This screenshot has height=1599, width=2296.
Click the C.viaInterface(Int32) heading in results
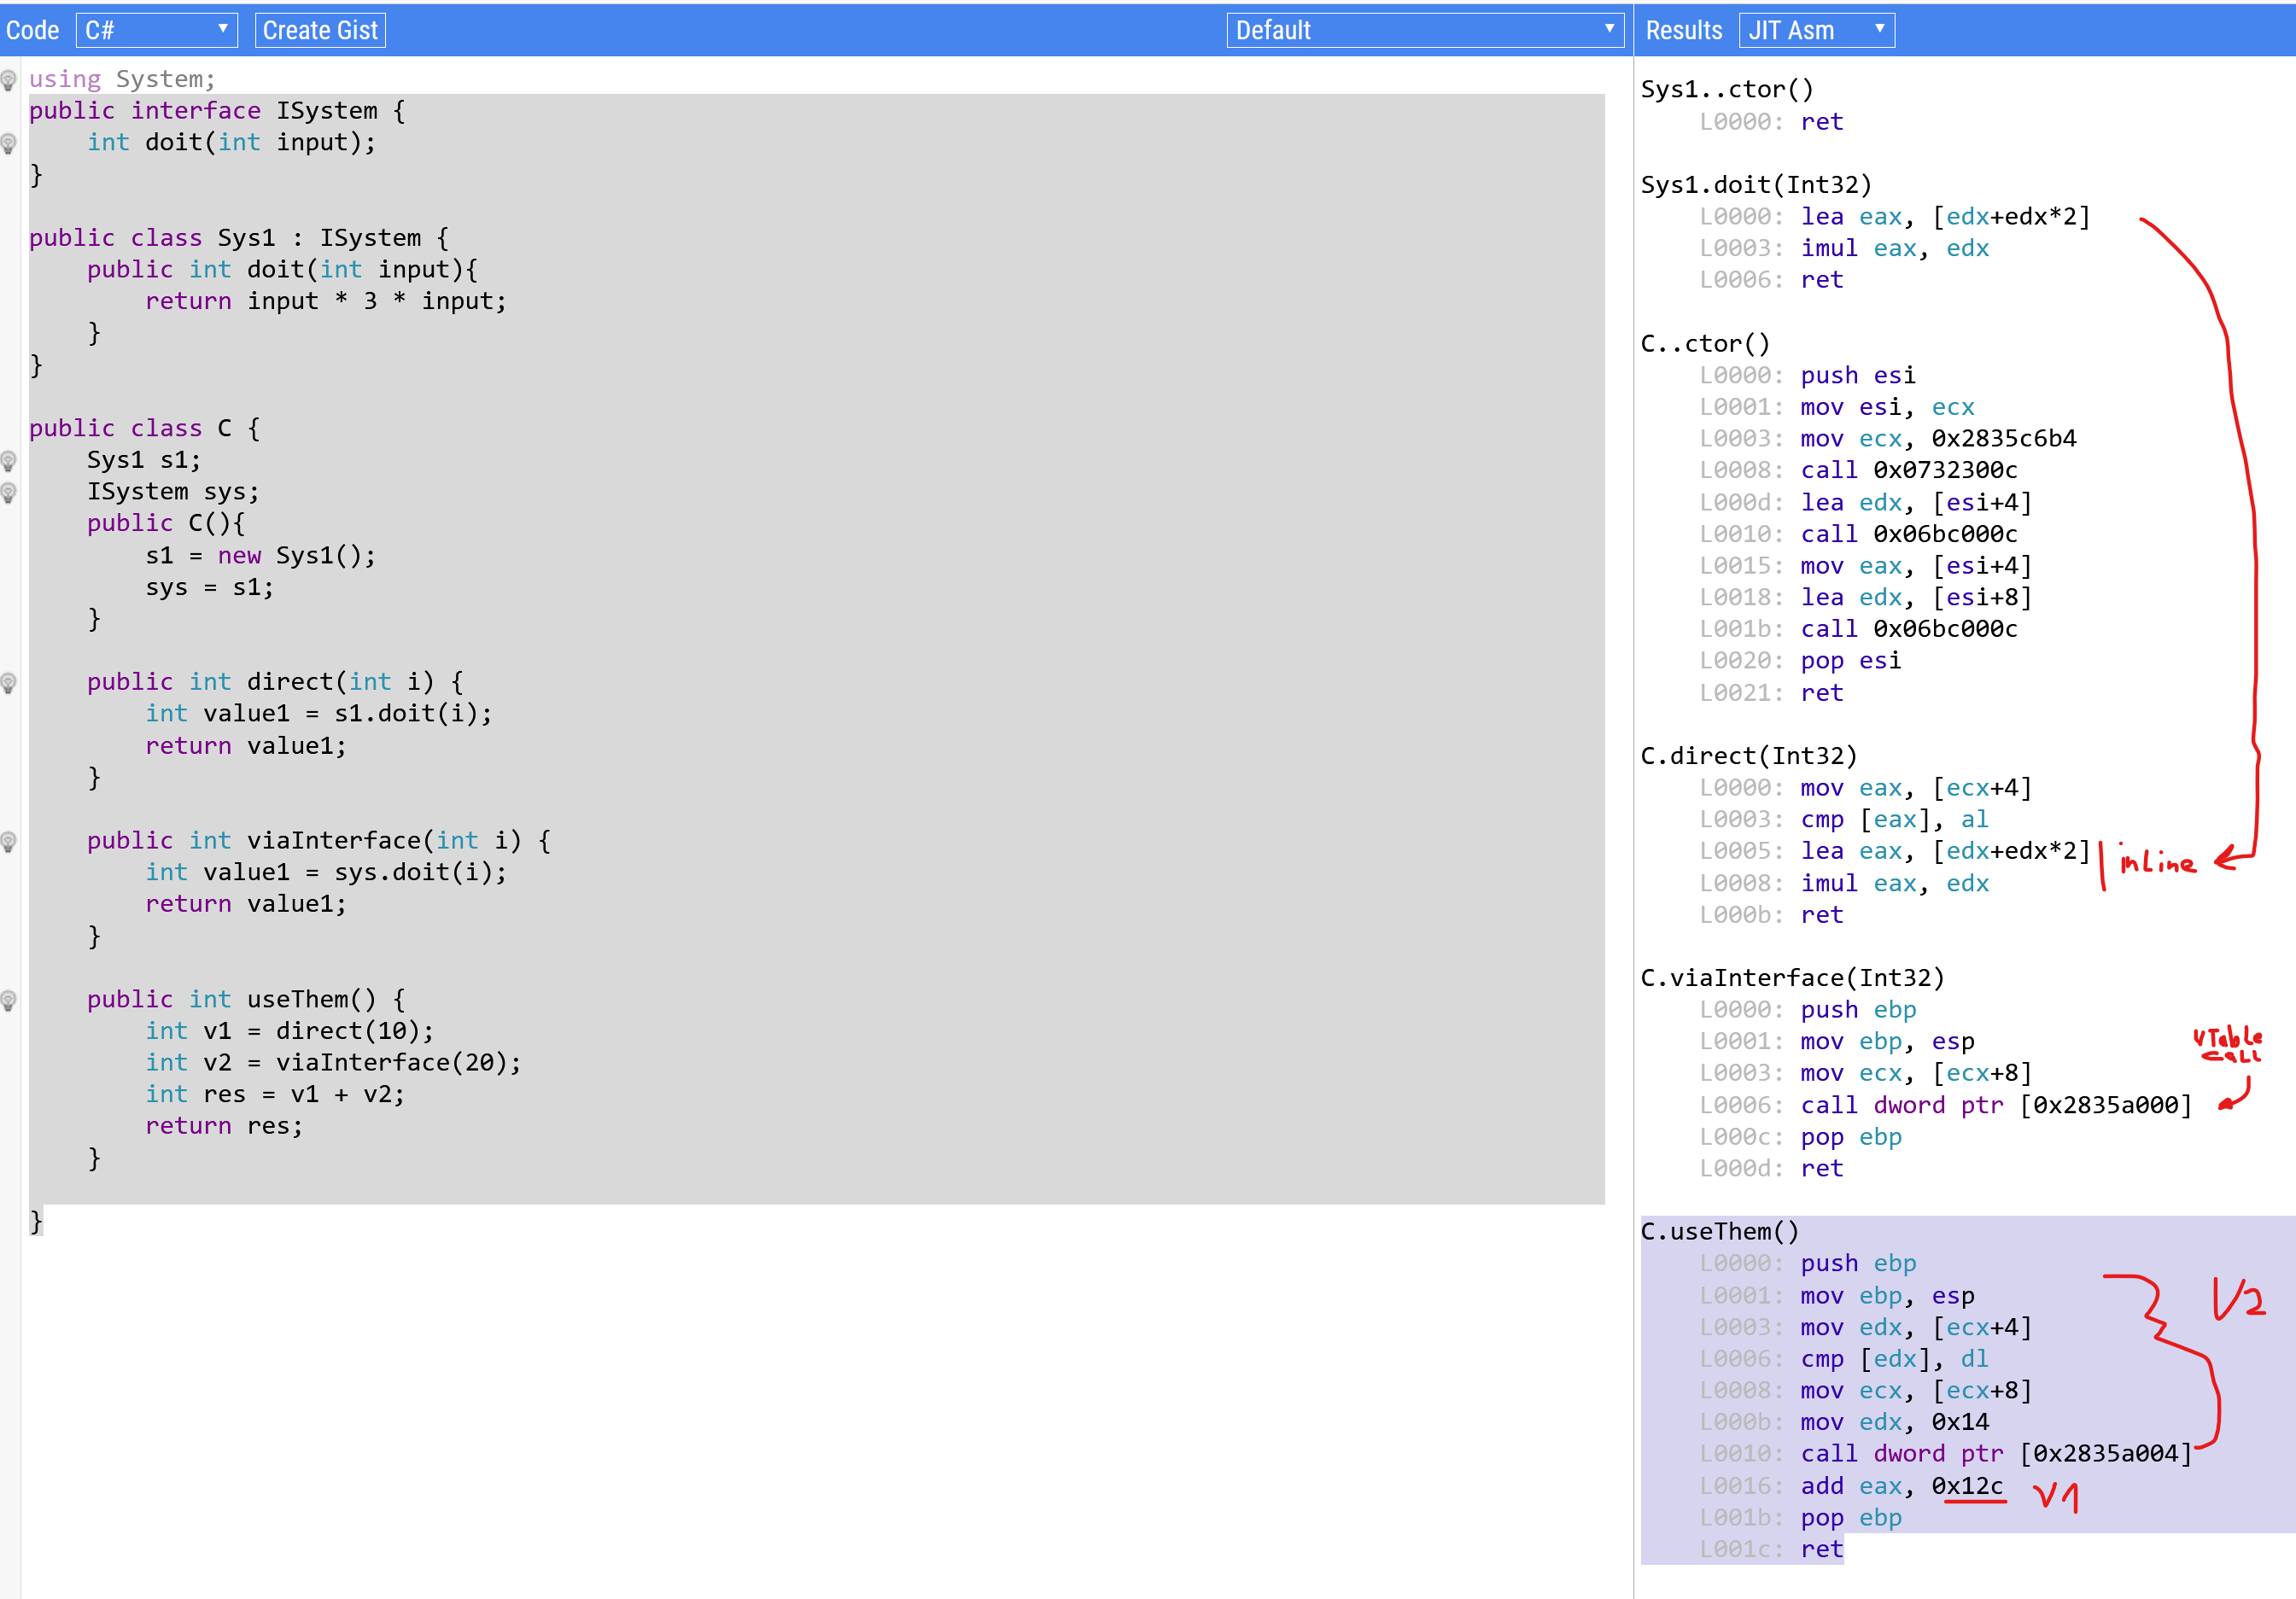[1791, 977]
